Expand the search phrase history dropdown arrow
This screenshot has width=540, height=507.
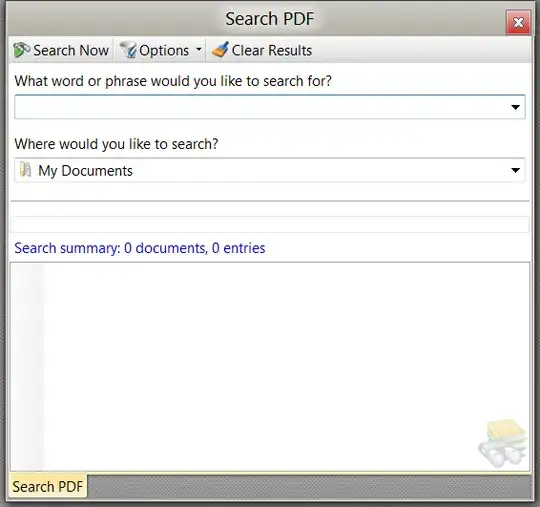(515, 107)
